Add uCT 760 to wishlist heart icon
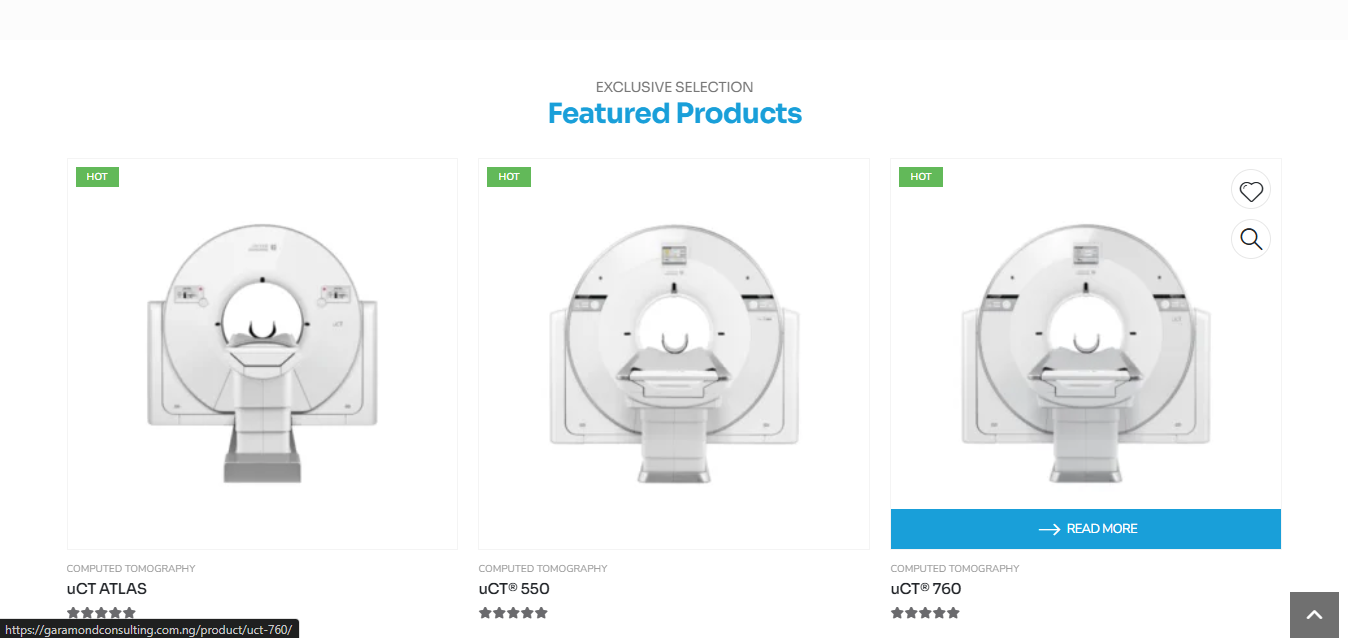 pyautogui.click(x=1251, y=190)
